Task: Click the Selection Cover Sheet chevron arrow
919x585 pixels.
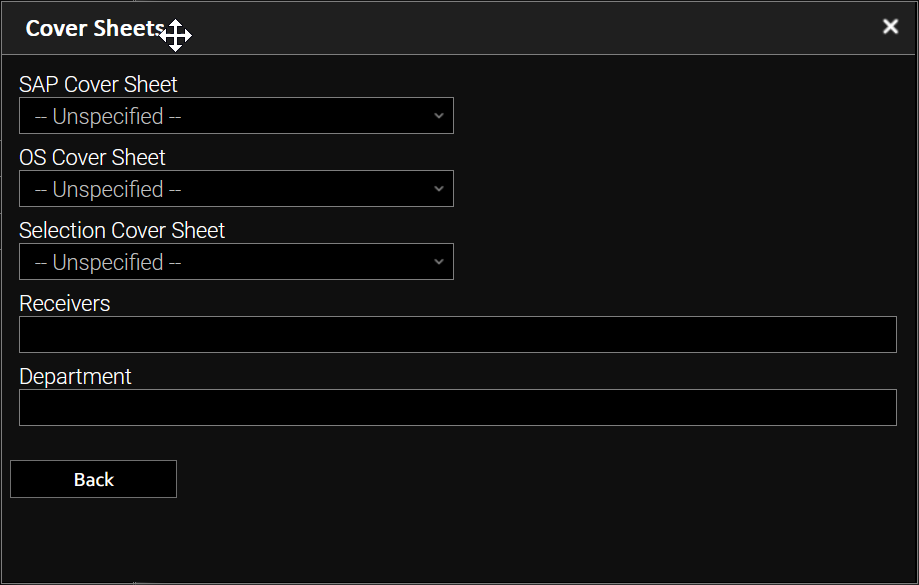Action: pos(438,262)
